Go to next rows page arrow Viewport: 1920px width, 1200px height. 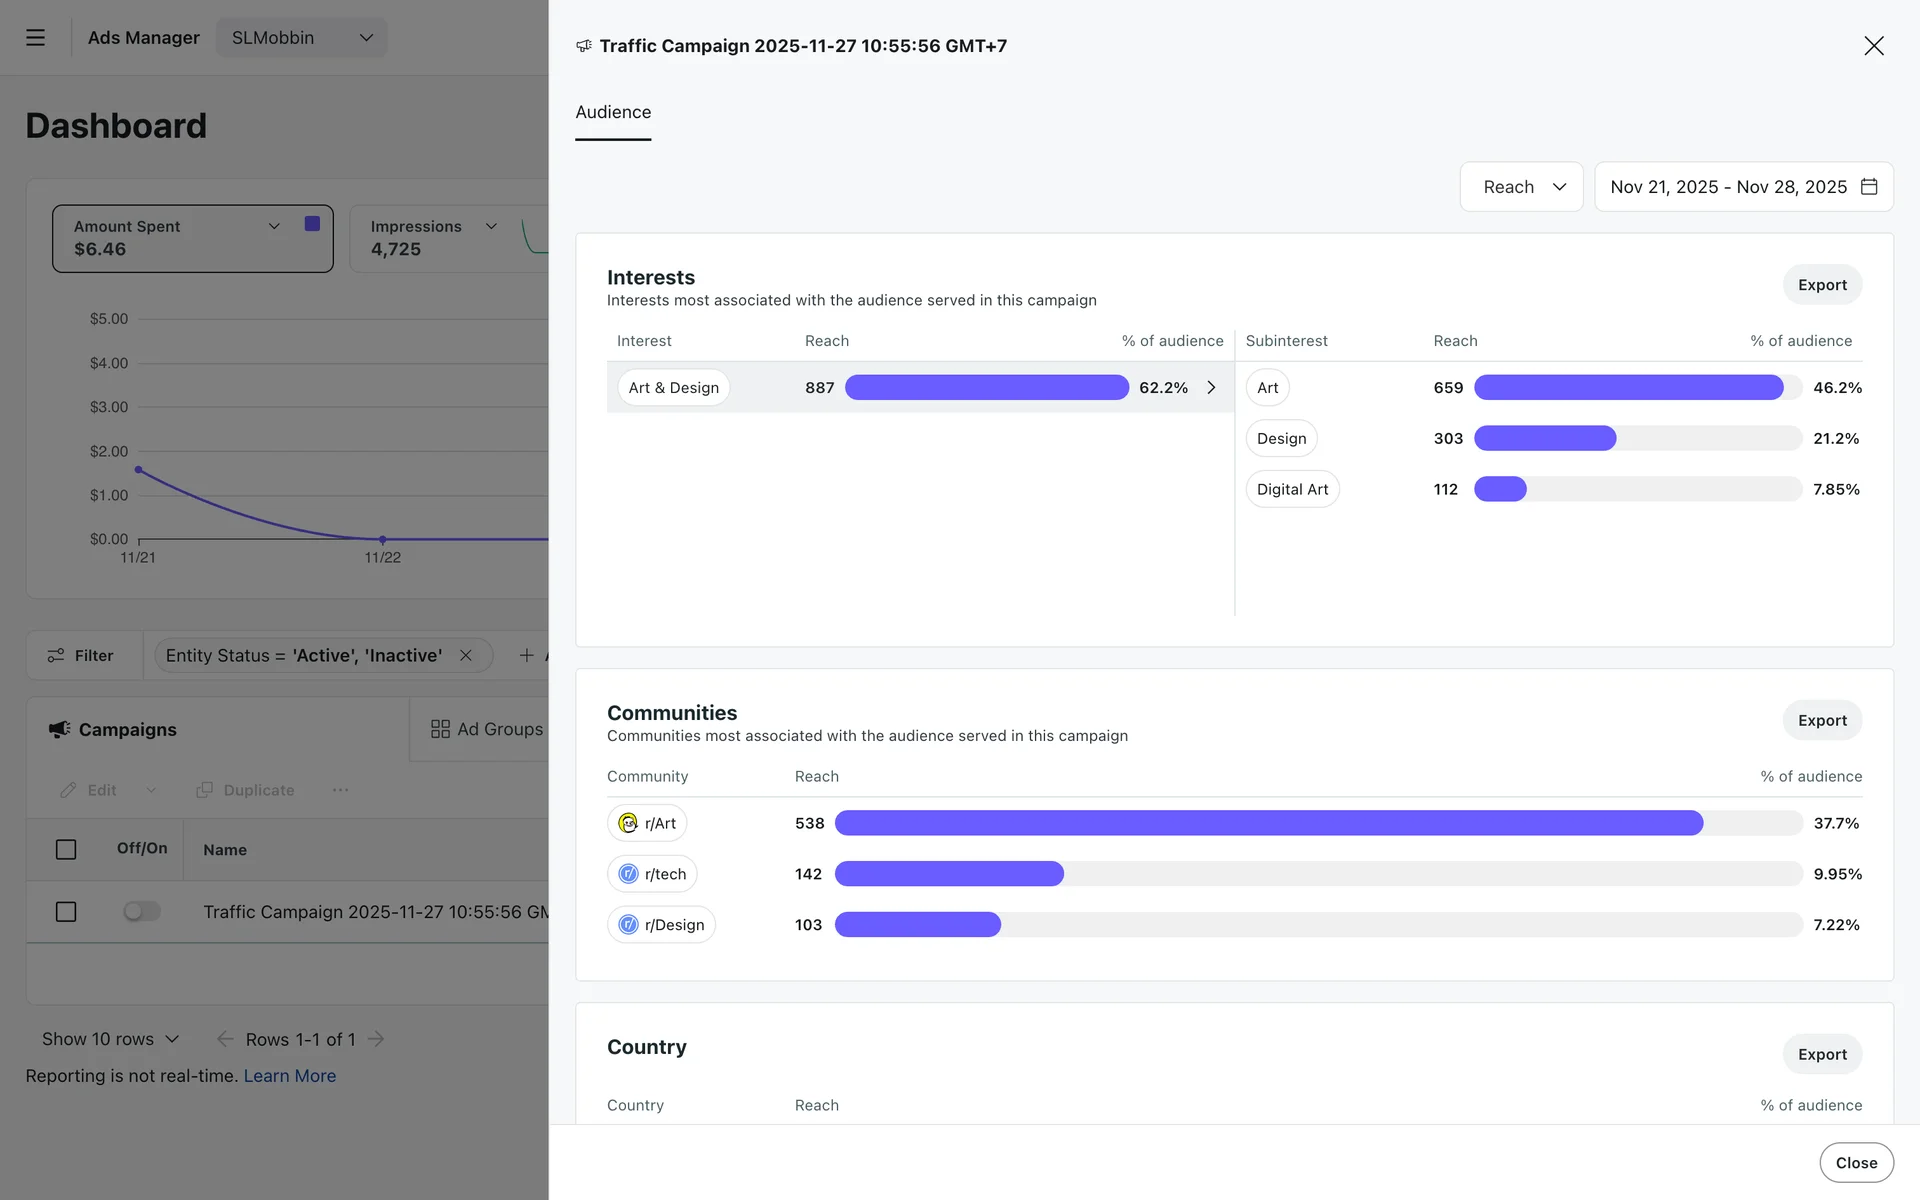(376, 1039)
